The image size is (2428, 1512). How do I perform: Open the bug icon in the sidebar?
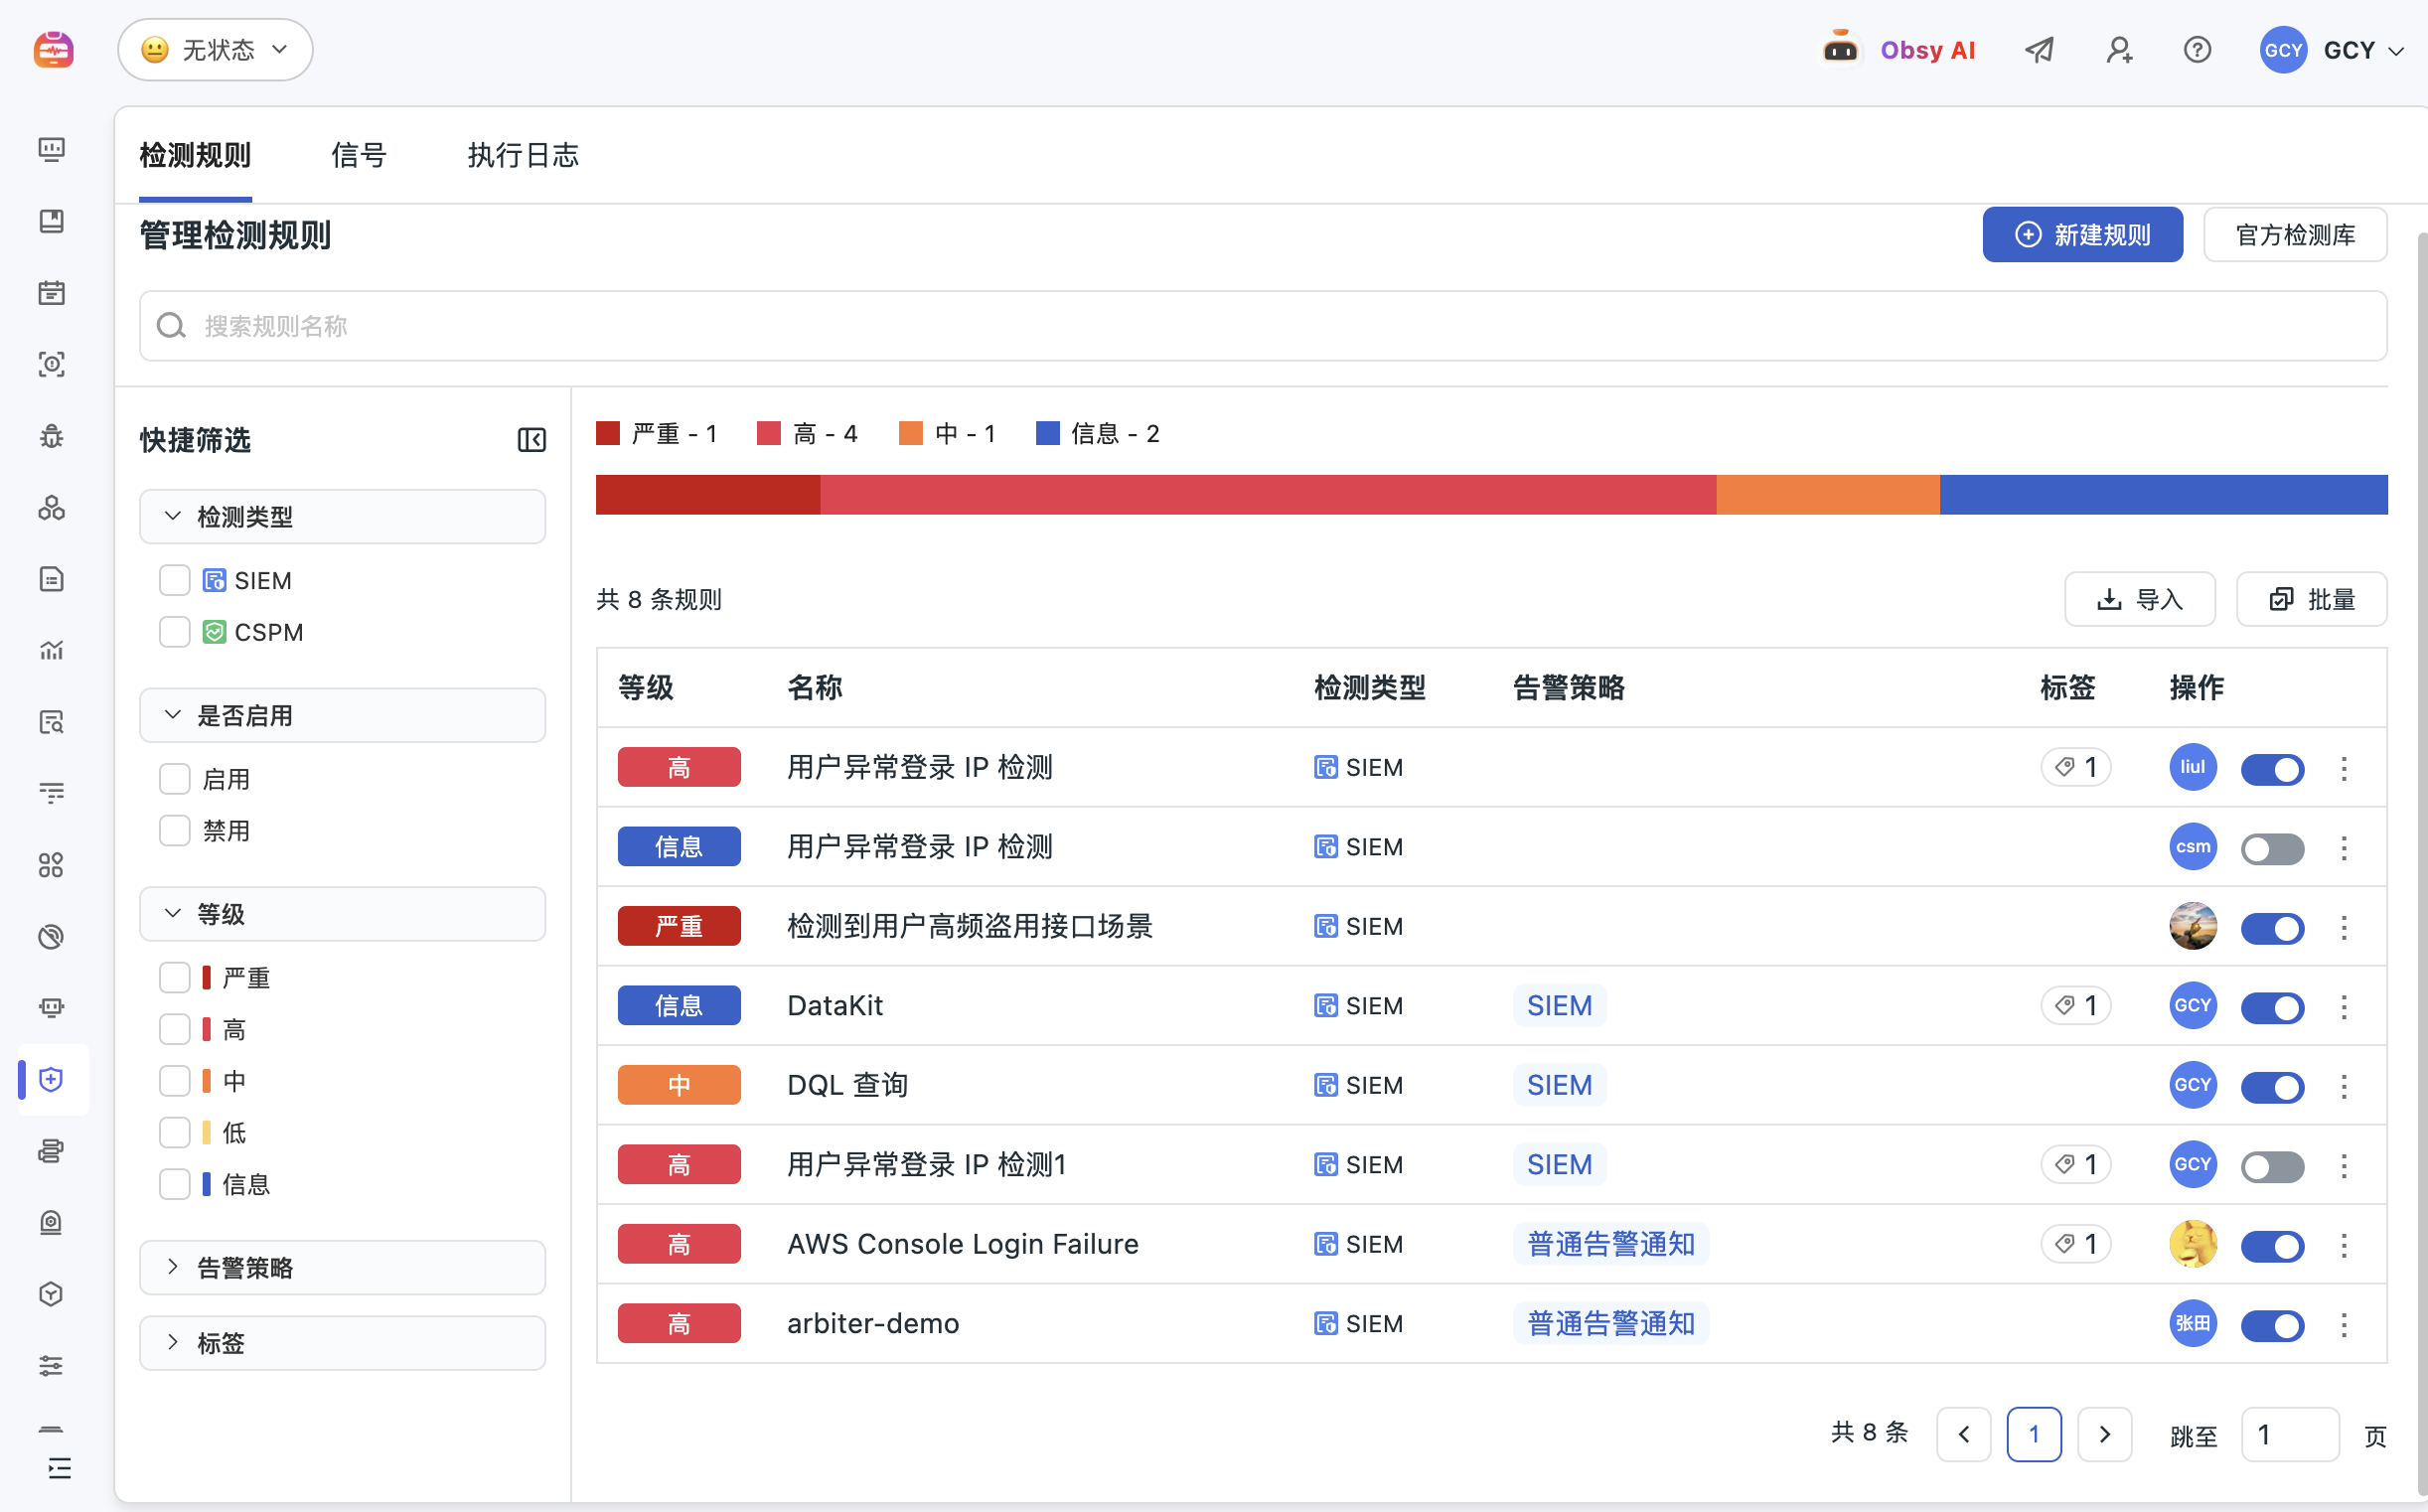[x=51, y=436]
